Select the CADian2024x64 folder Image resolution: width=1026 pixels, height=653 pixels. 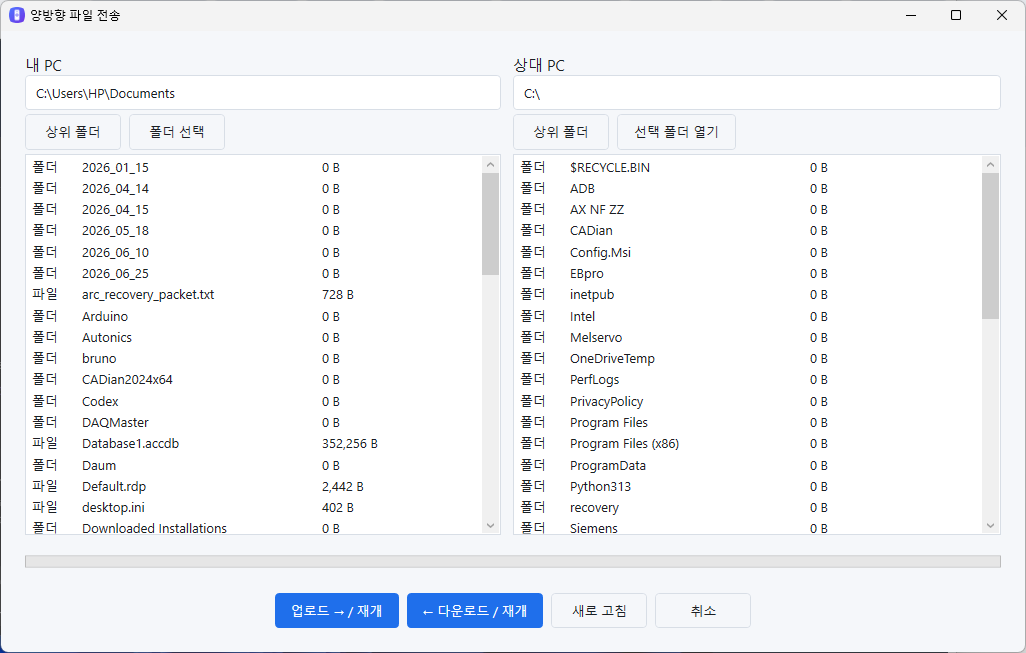(253, 379)
